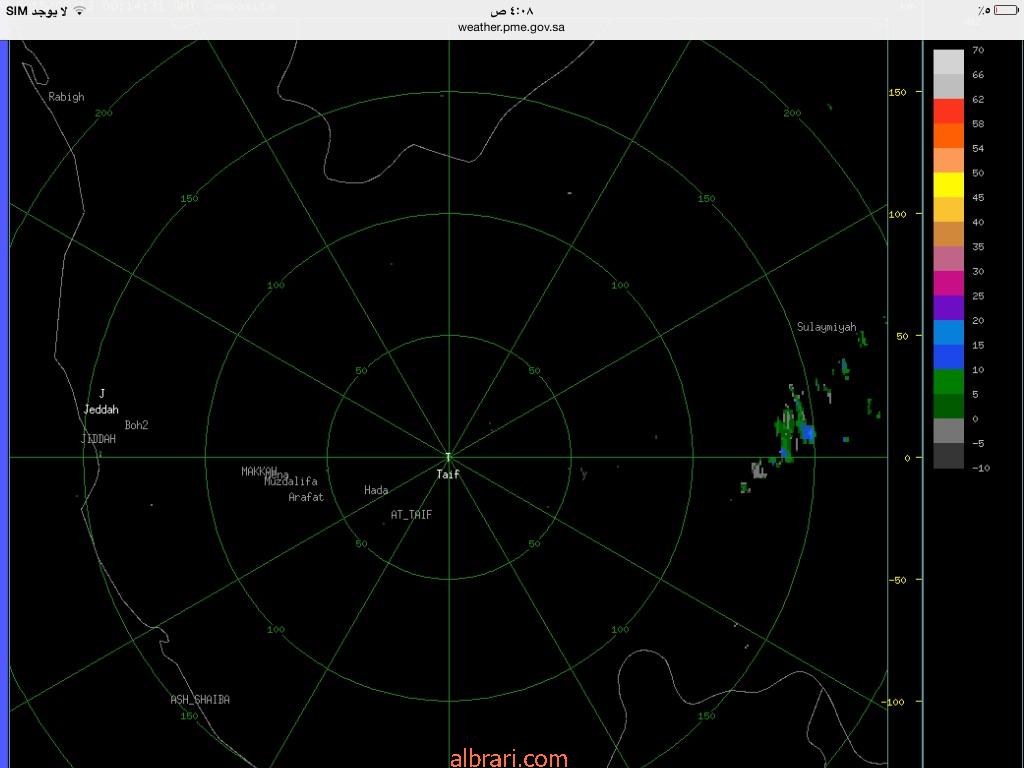Viewport: 1024px width, 768px height.
Task: Click the ASH_SHAIBA label
Action: 200,699
